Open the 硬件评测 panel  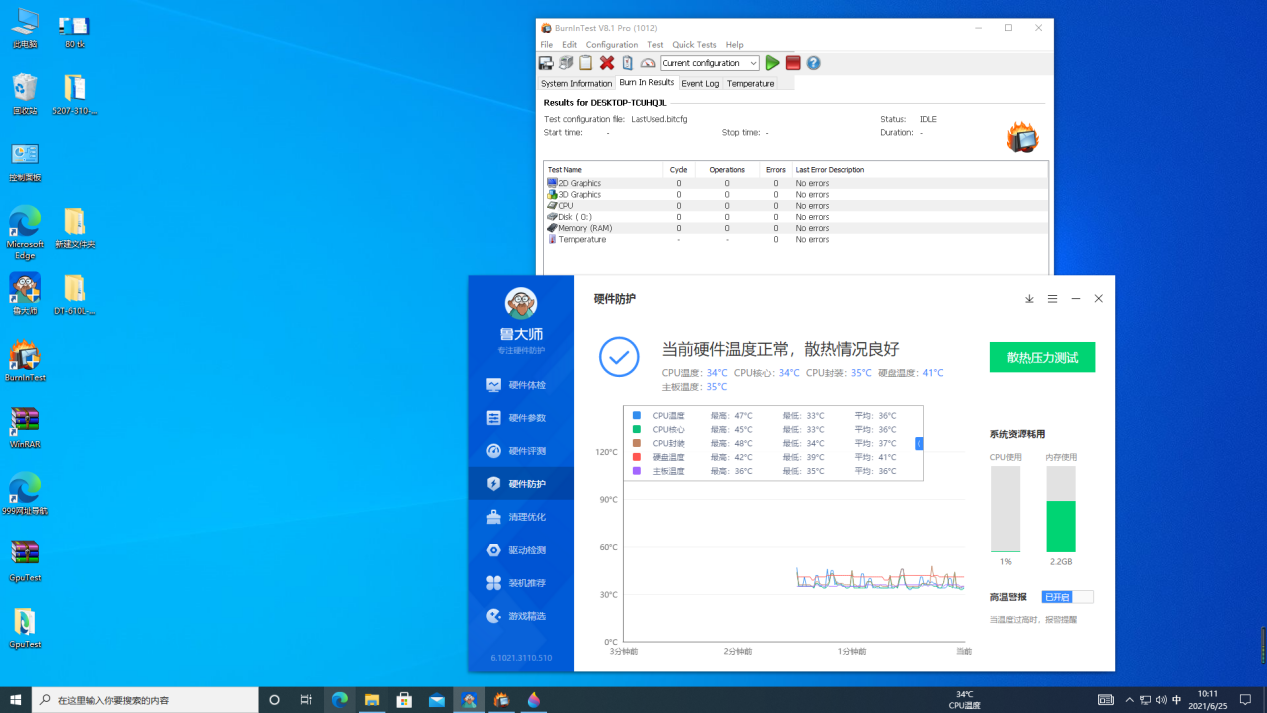click(x=520, y=450)
